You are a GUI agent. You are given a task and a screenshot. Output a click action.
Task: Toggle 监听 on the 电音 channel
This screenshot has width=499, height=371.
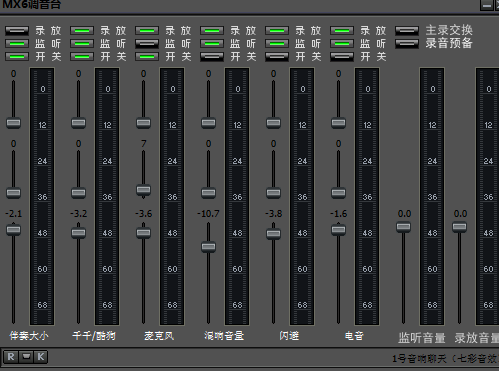click(x=342, y=44)
